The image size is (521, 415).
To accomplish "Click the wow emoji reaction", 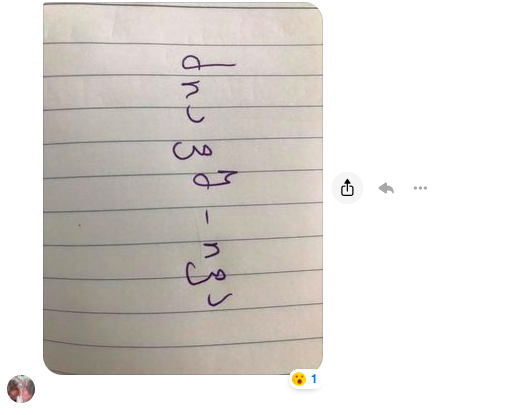I will (299, 379).
